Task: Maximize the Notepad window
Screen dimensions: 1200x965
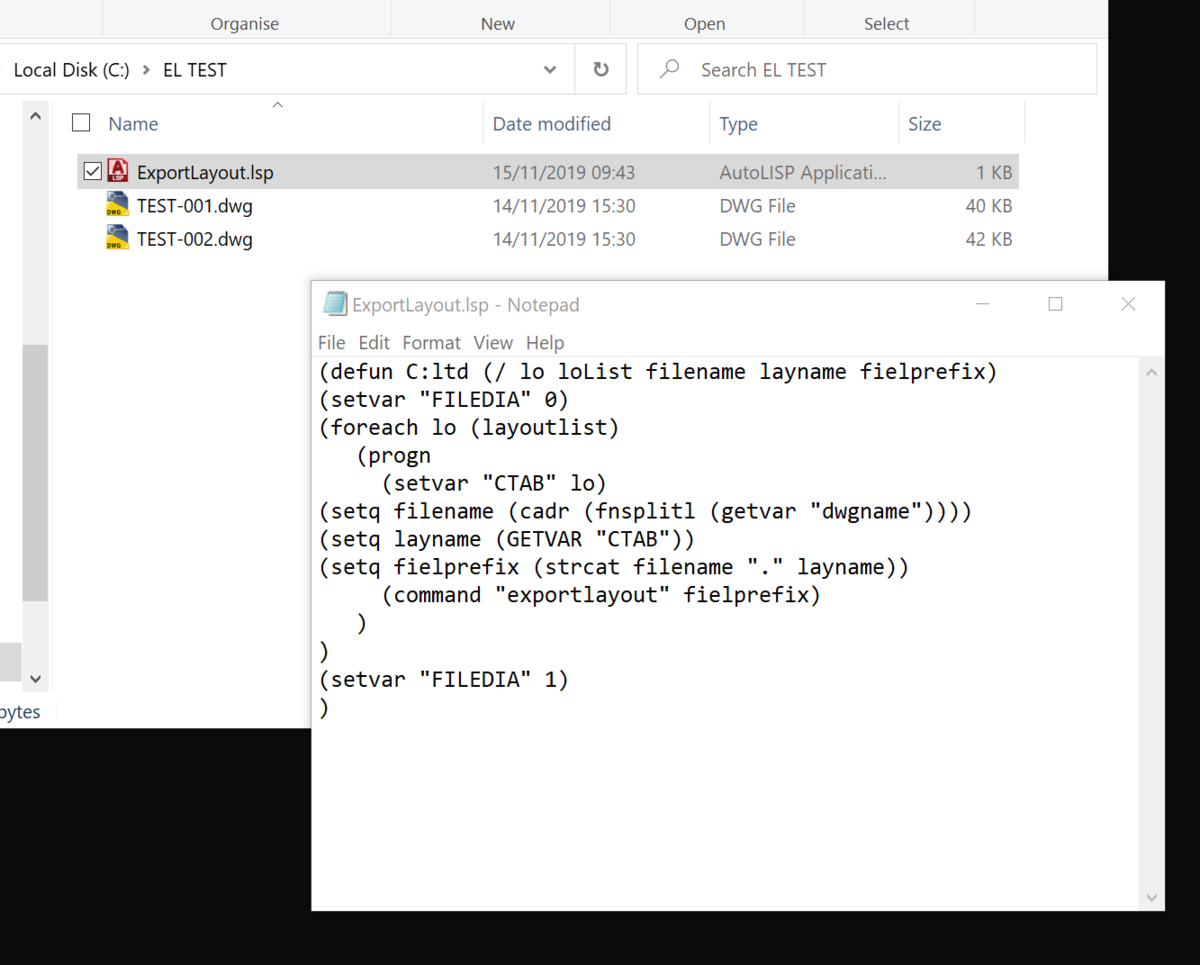Action: click(x=1055, y=304)
